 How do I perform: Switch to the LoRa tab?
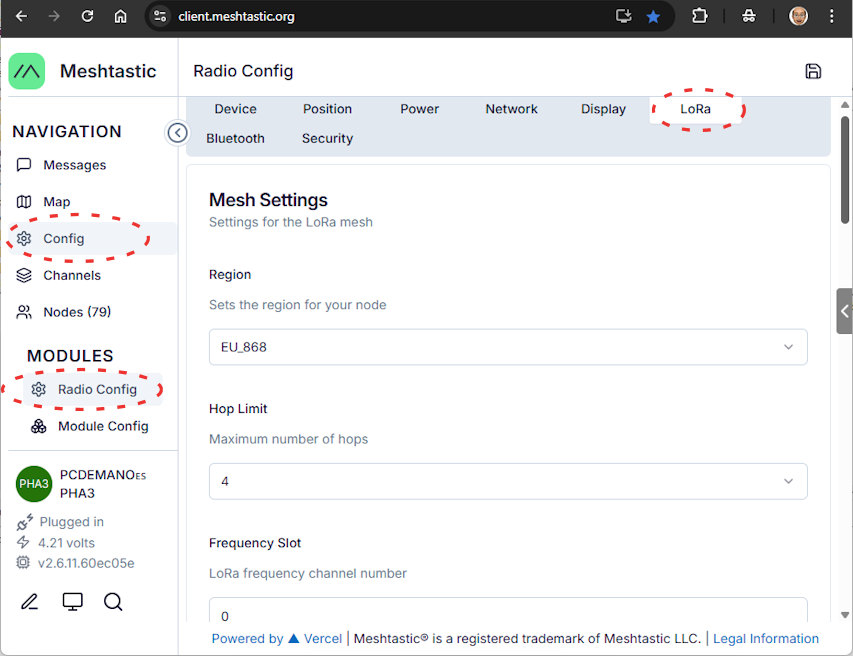click(x=695, y=109)
